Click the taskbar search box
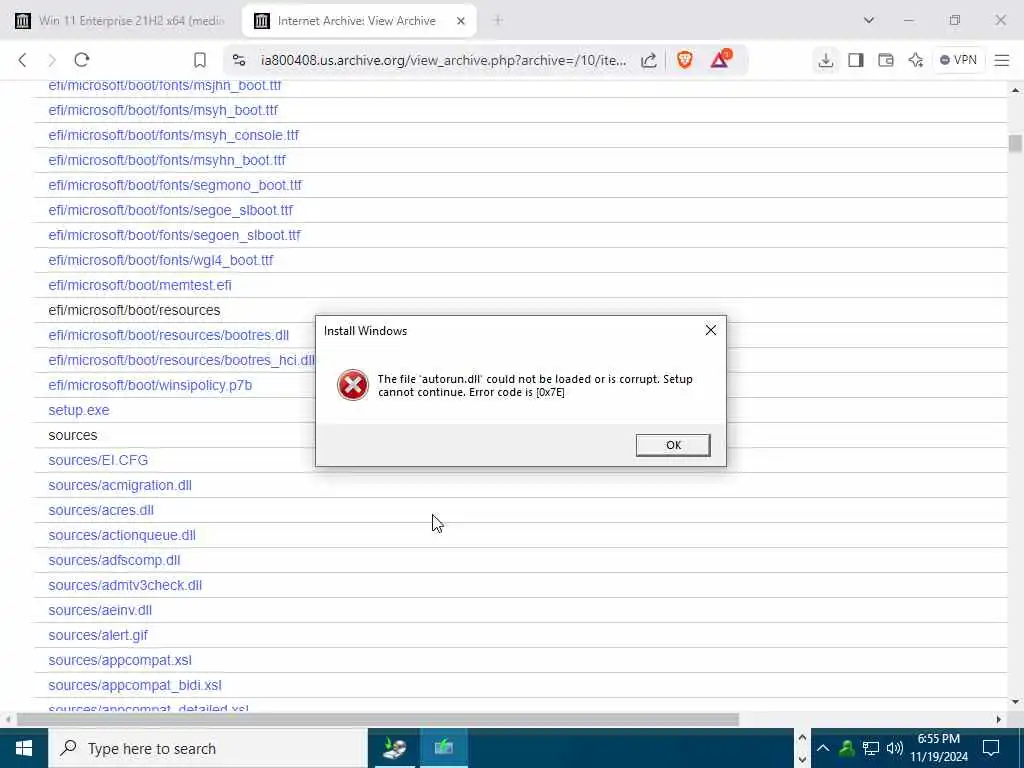The width and height of the screenshot is (1024, 768). tap(208, 748)
